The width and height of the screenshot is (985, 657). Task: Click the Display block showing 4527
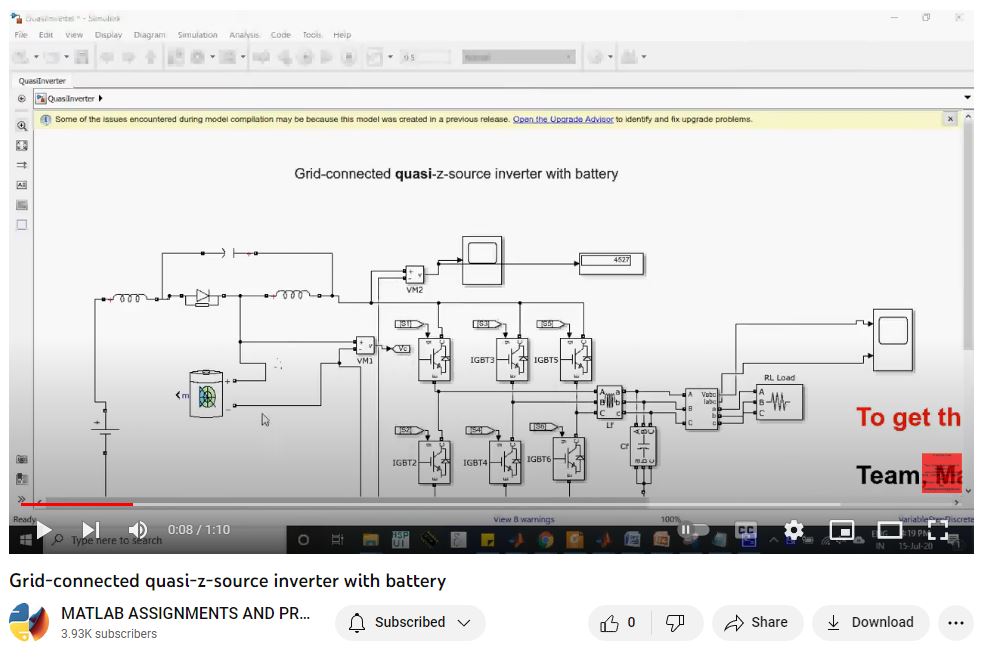611,264
